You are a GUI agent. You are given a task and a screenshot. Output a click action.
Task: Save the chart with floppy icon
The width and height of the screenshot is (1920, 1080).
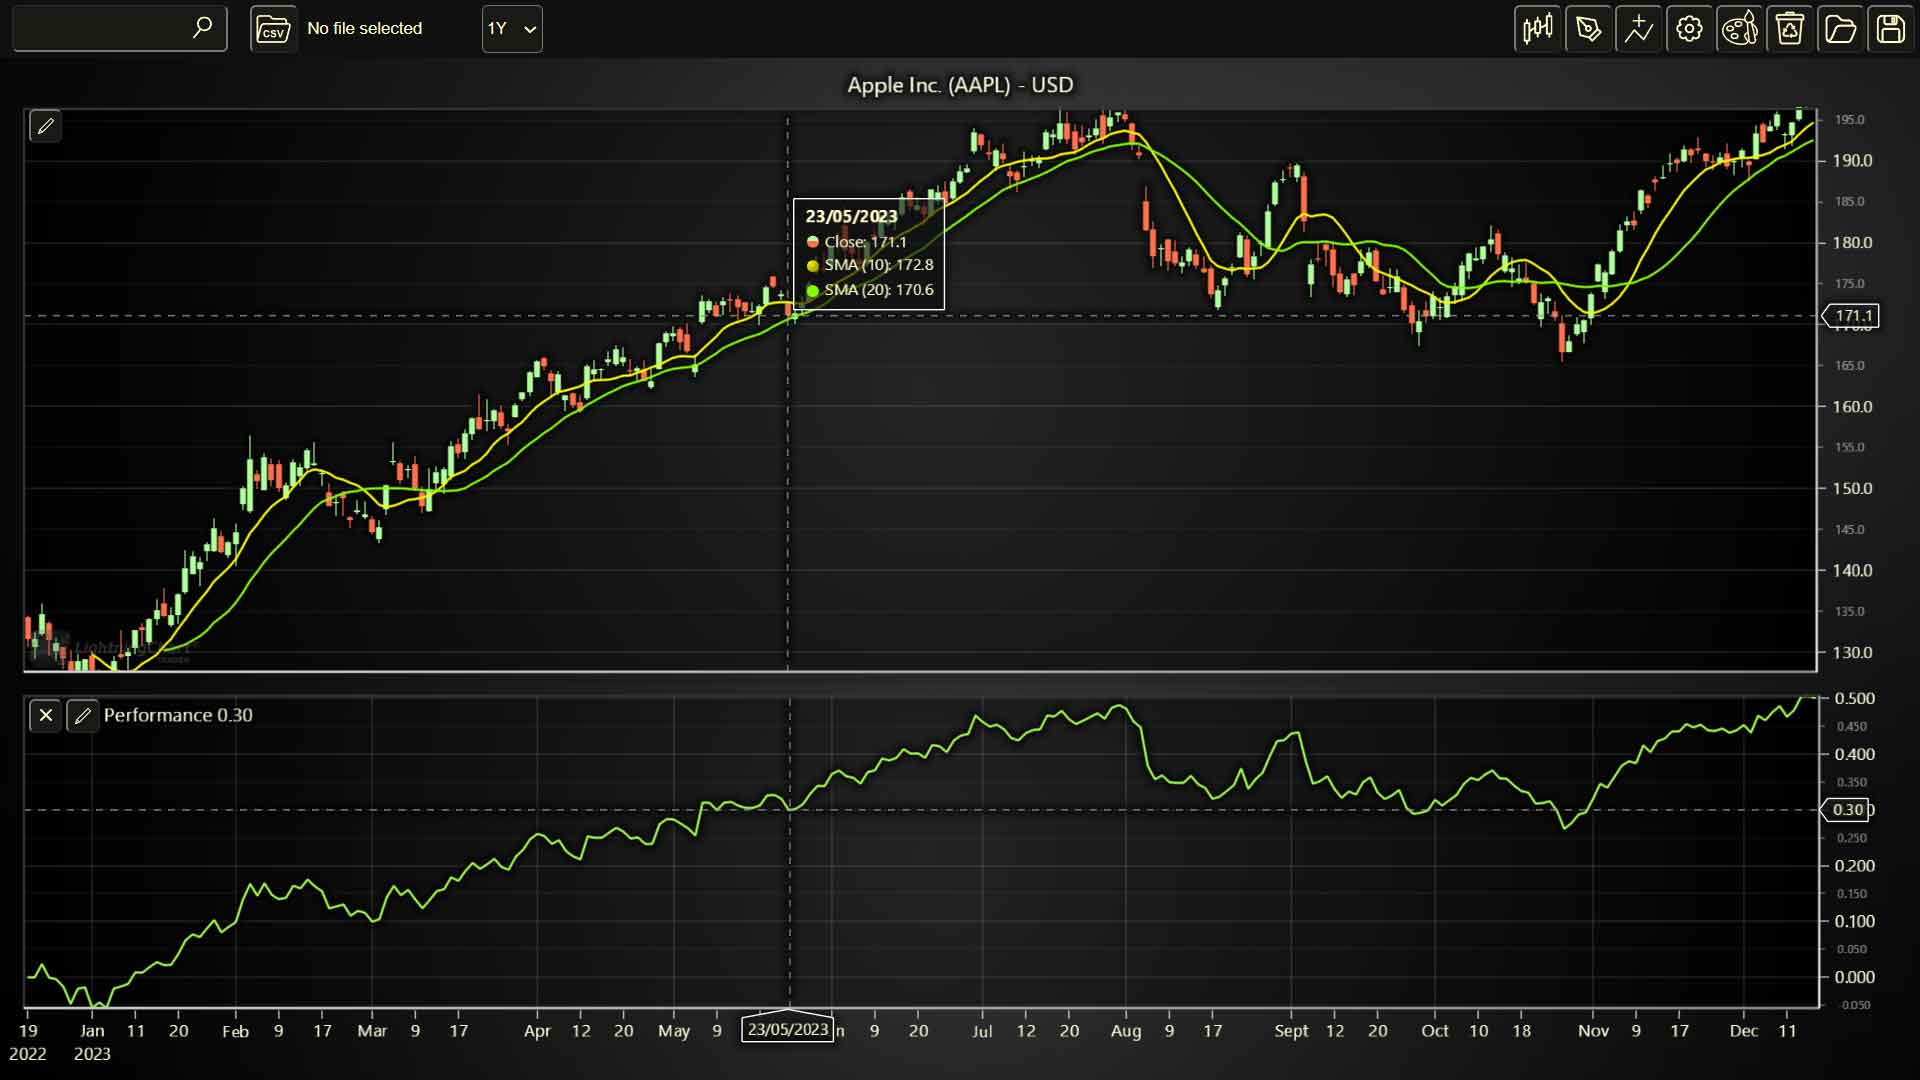tap(1890, 28)
